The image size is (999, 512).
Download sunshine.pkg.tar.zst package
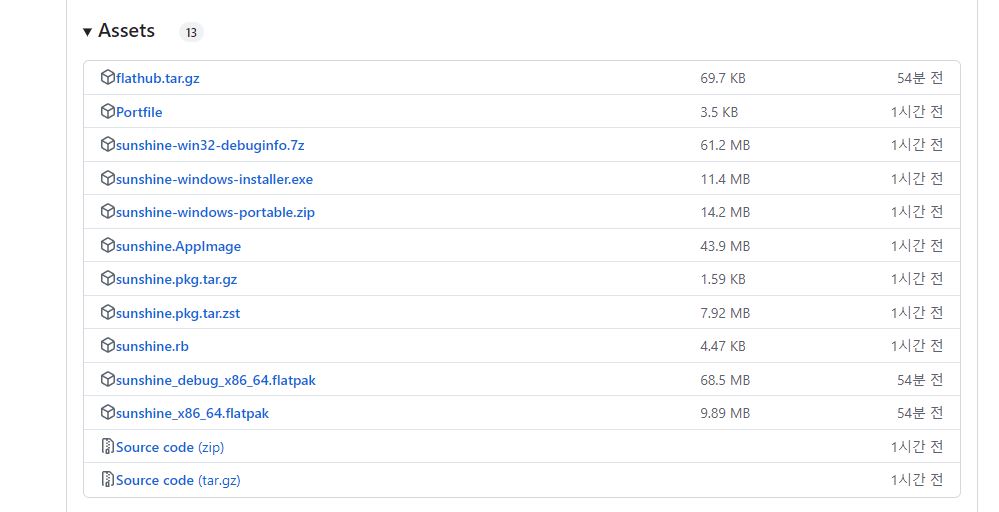(178, 313)
